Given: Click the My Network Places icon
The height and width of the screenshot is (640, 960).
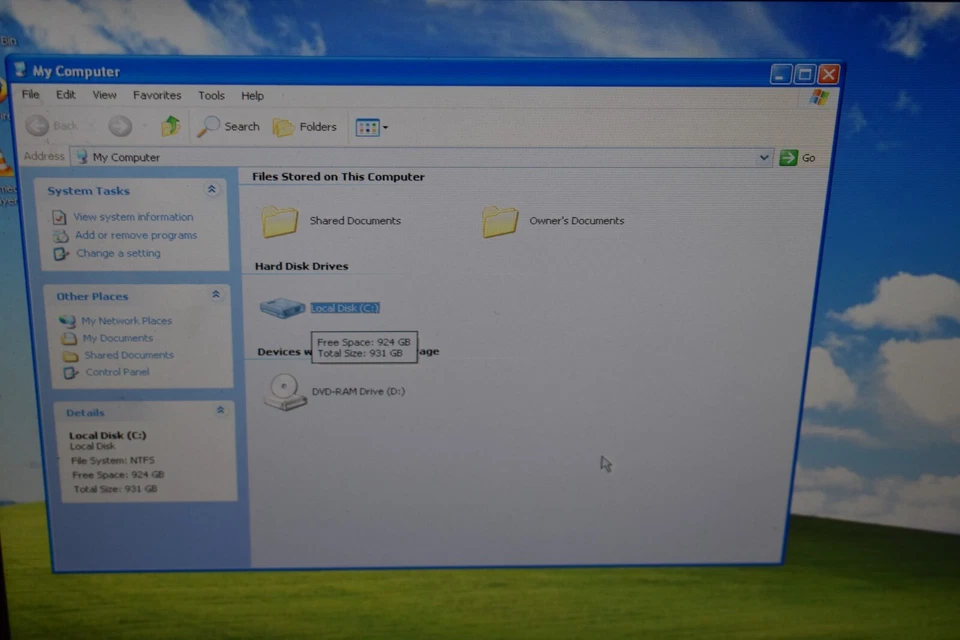Looking at the screenshot, I should coord(67,320).
